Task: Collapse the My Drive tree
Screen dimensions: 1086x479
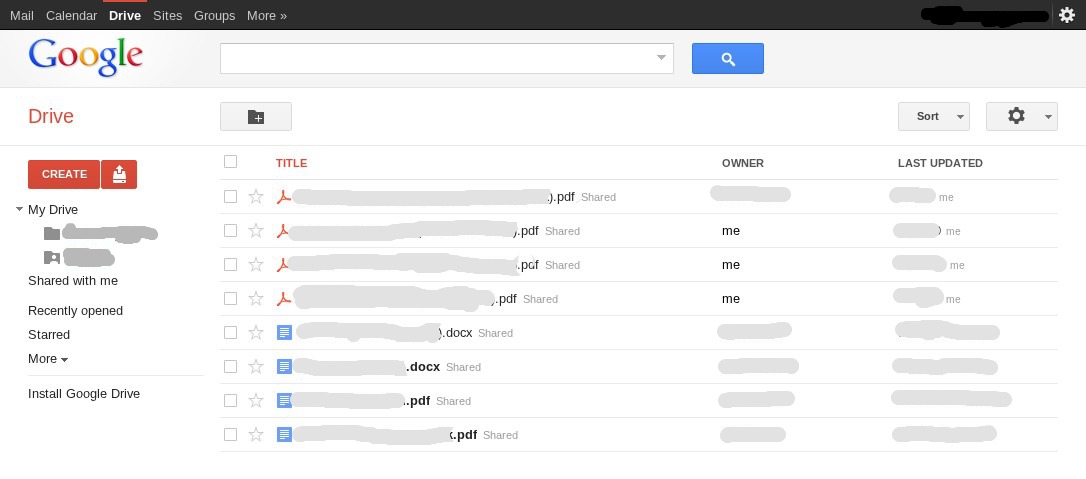Action: [x=20, y=210]
